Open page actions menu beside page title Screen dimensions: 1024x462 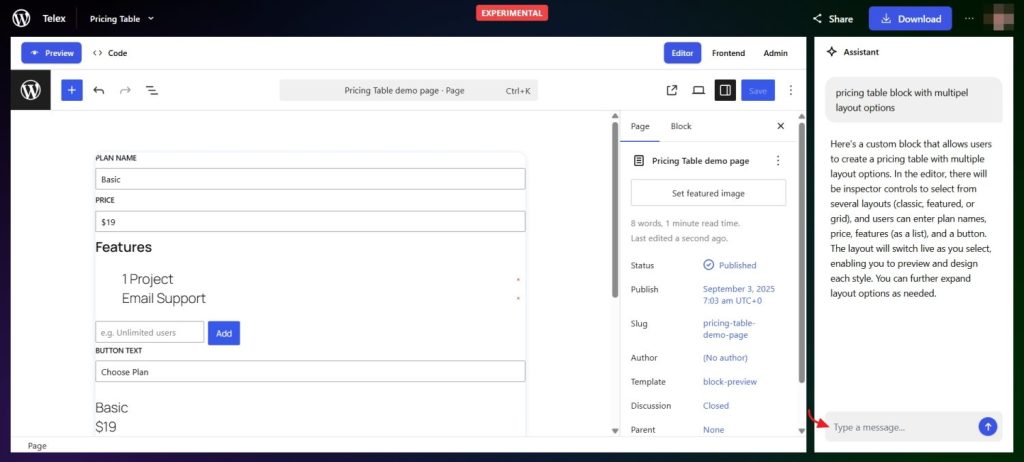pos(778,160)
